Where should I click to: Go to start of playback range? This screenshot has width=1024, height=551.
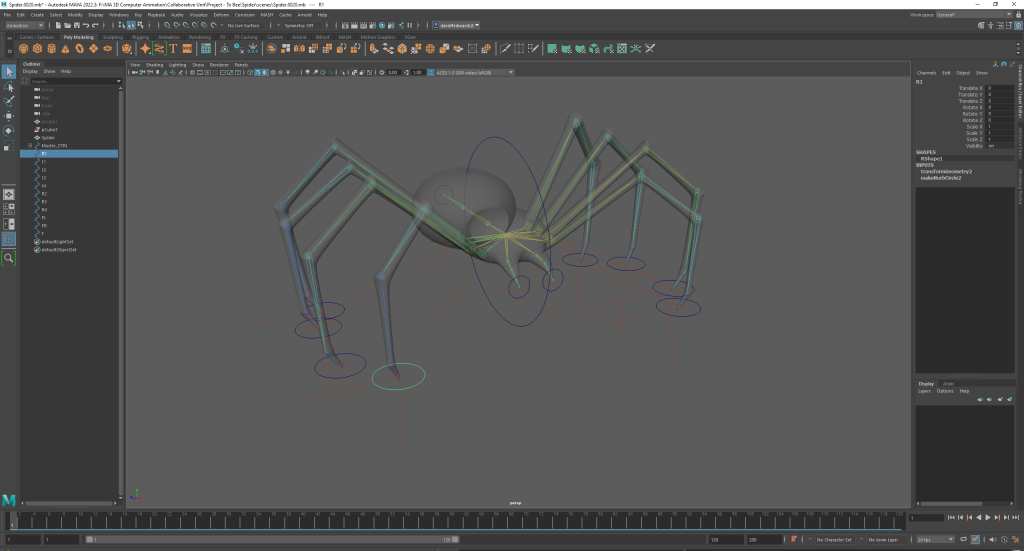(x=951, y=517)
